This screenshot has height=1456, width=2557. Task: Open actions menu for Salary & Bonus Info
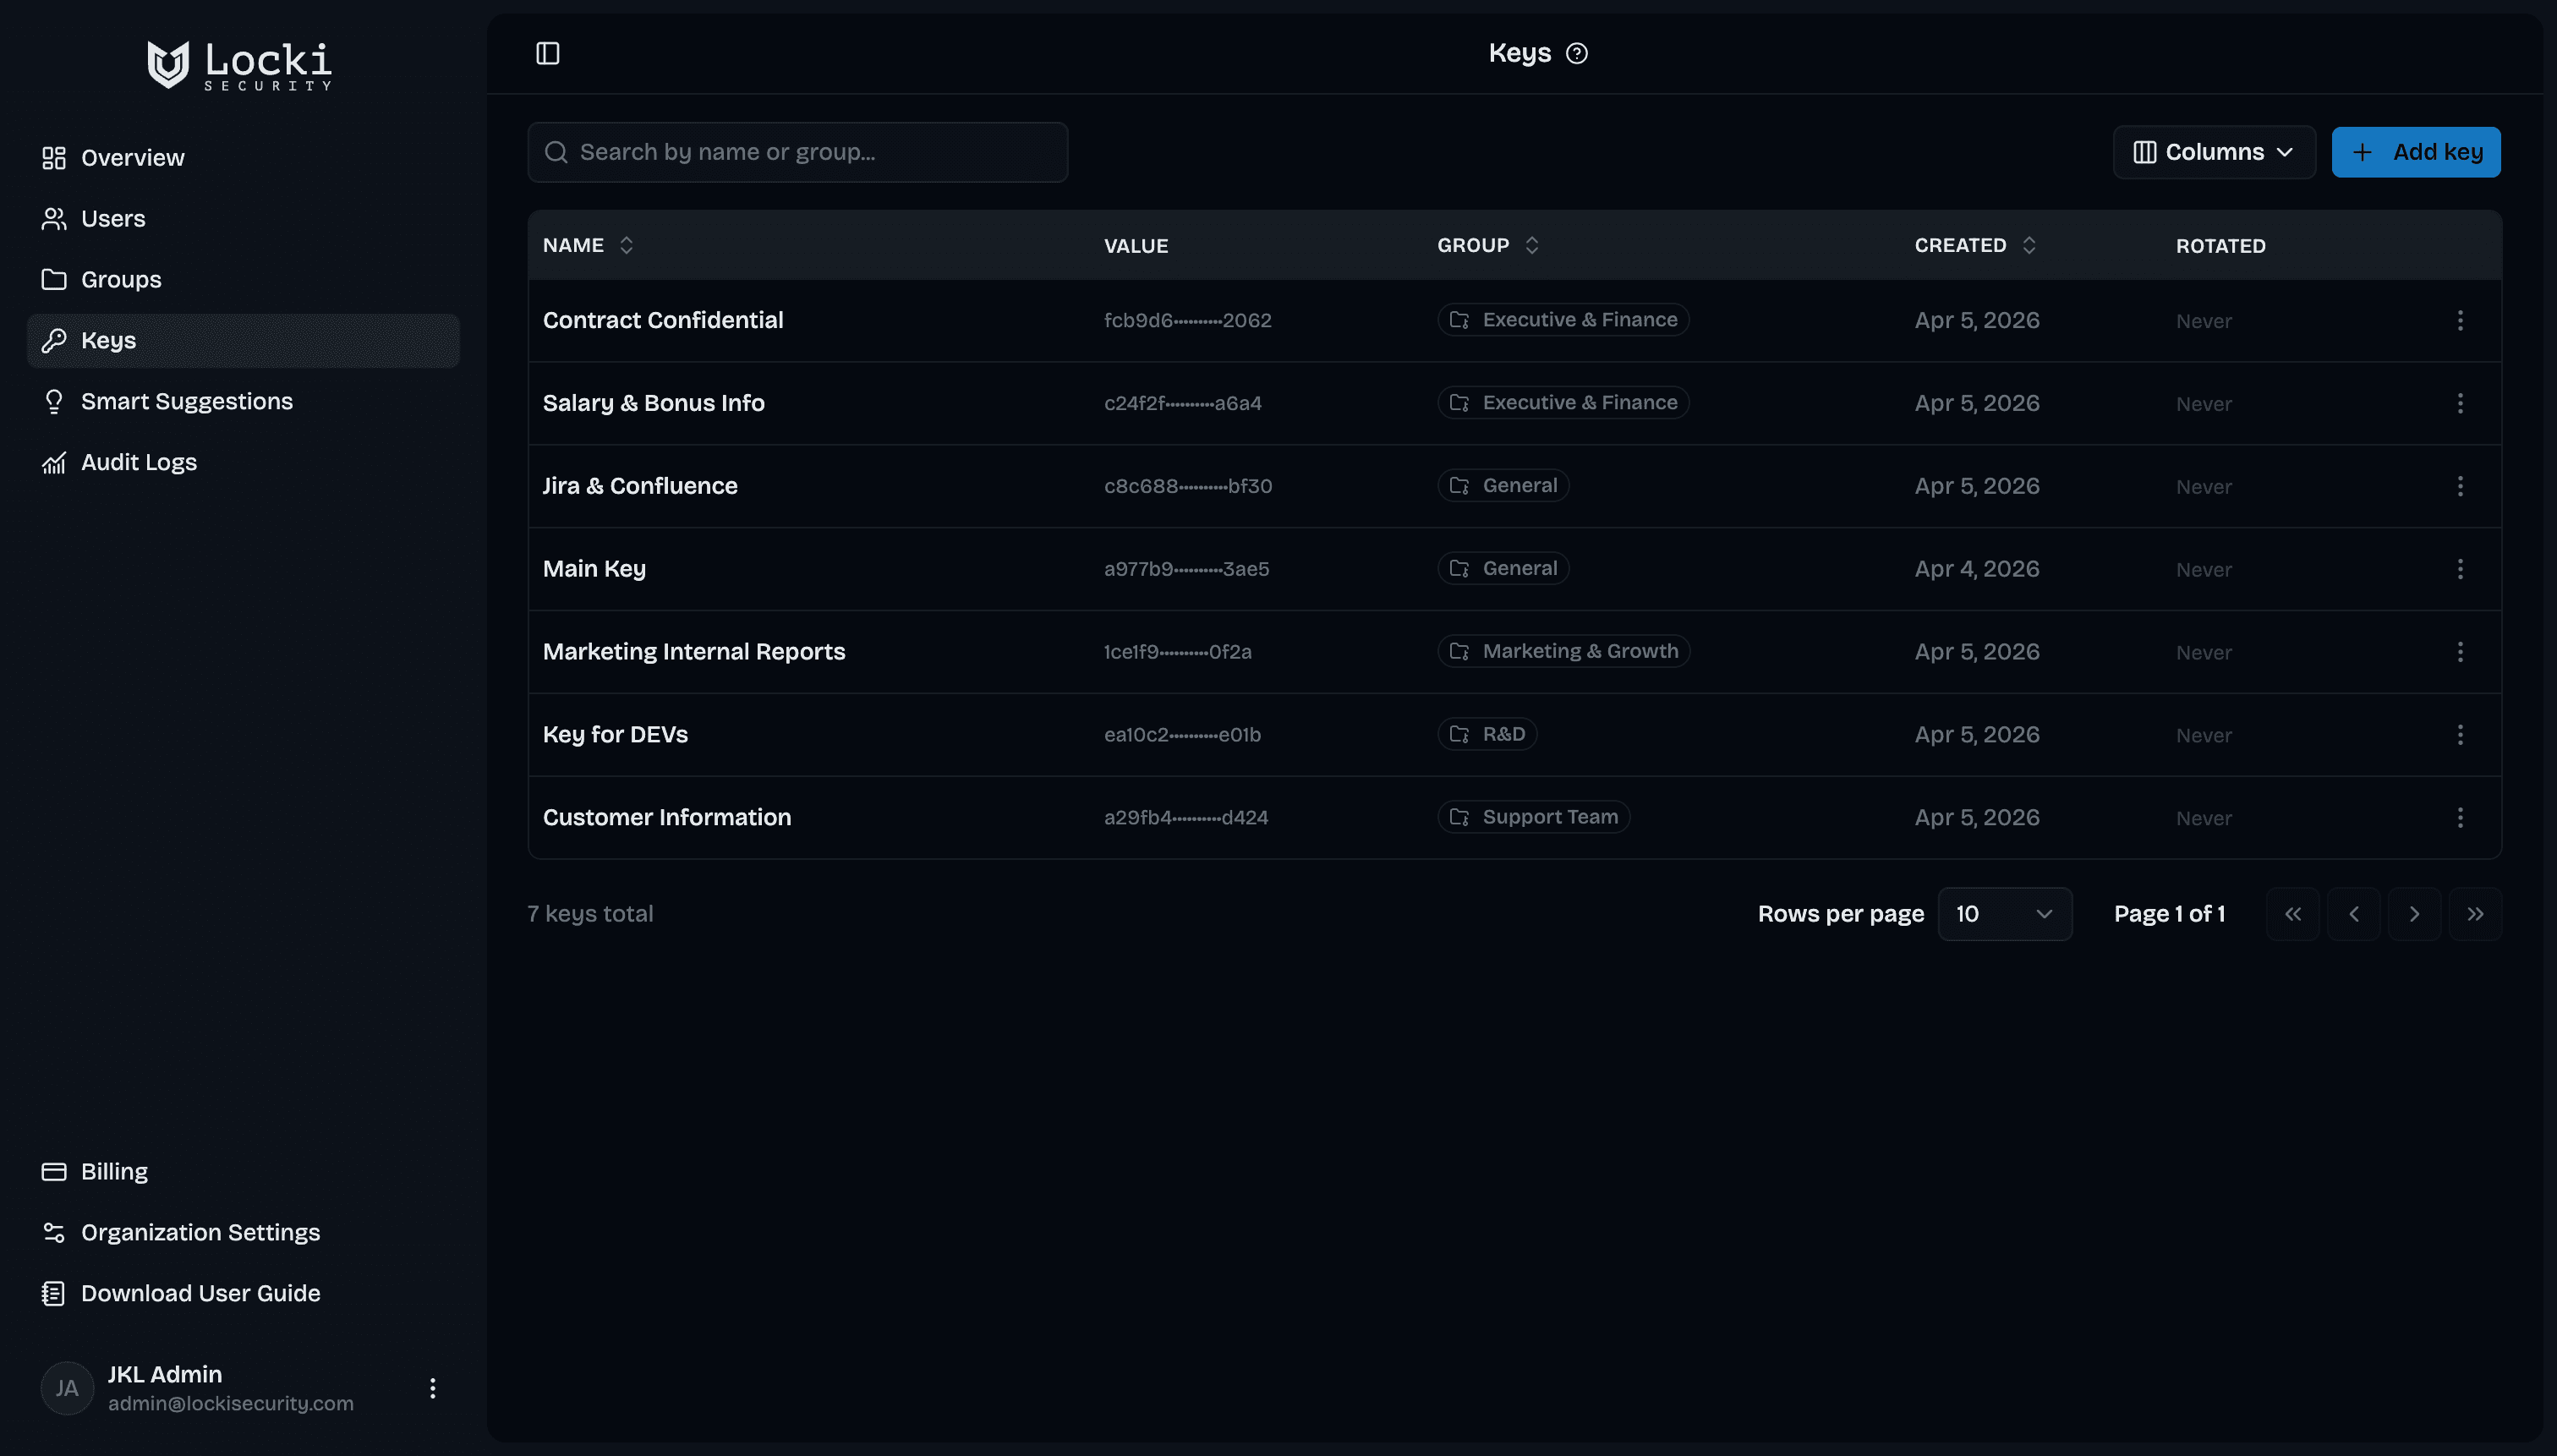point(2459,403)
